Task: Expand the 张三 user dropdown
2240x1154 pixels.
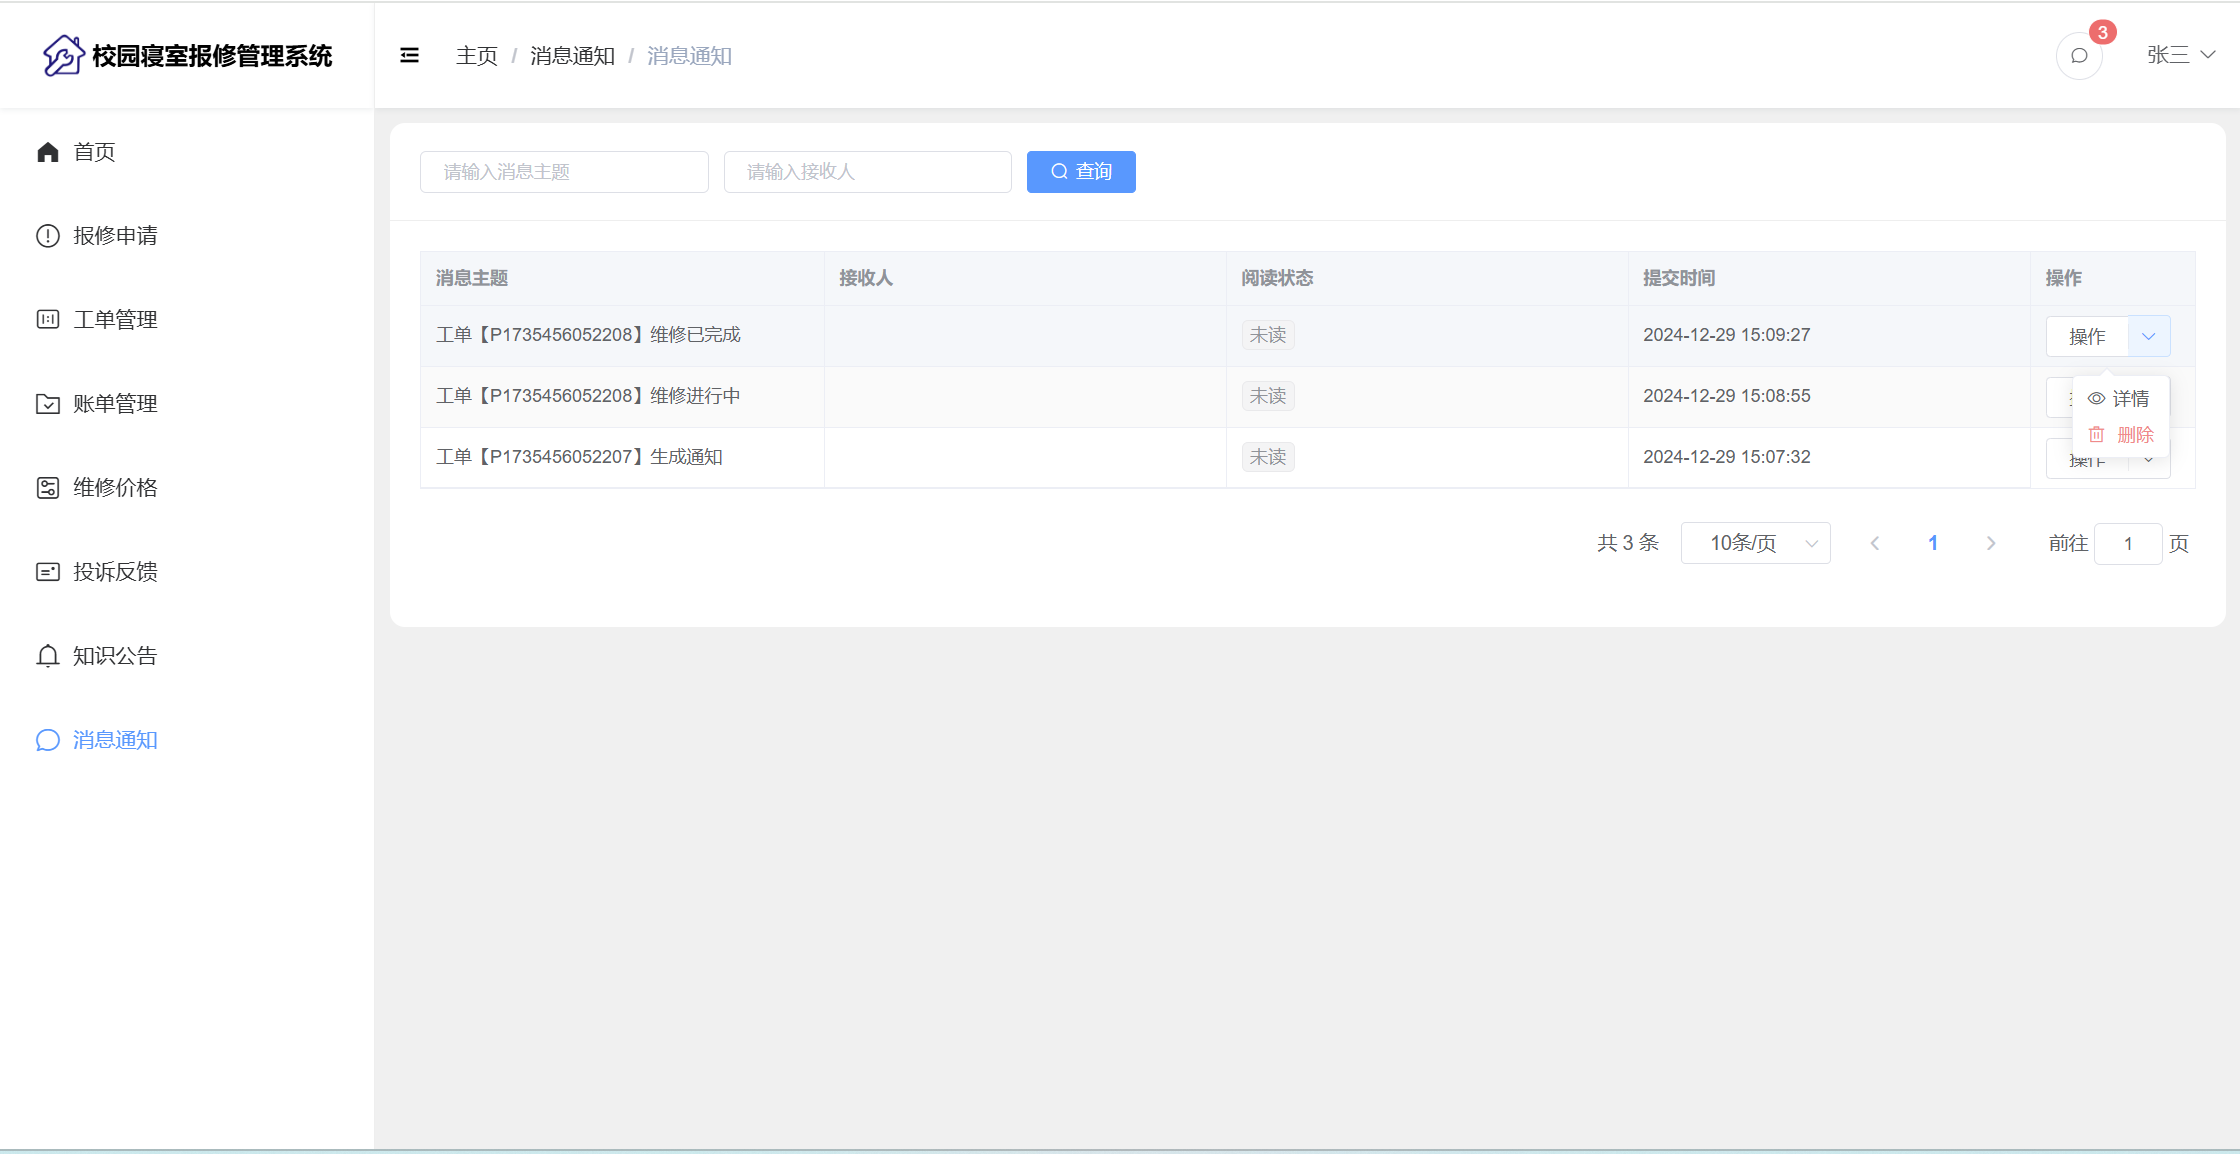Action: pyautogui.click(x=2180, y=56)
